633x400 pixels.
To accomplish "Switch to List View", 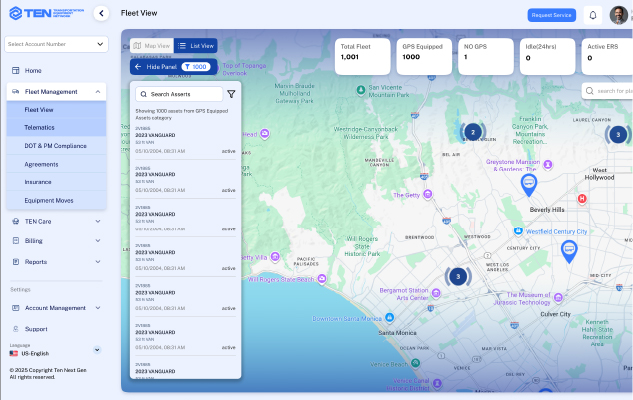I will coord(196,46).
